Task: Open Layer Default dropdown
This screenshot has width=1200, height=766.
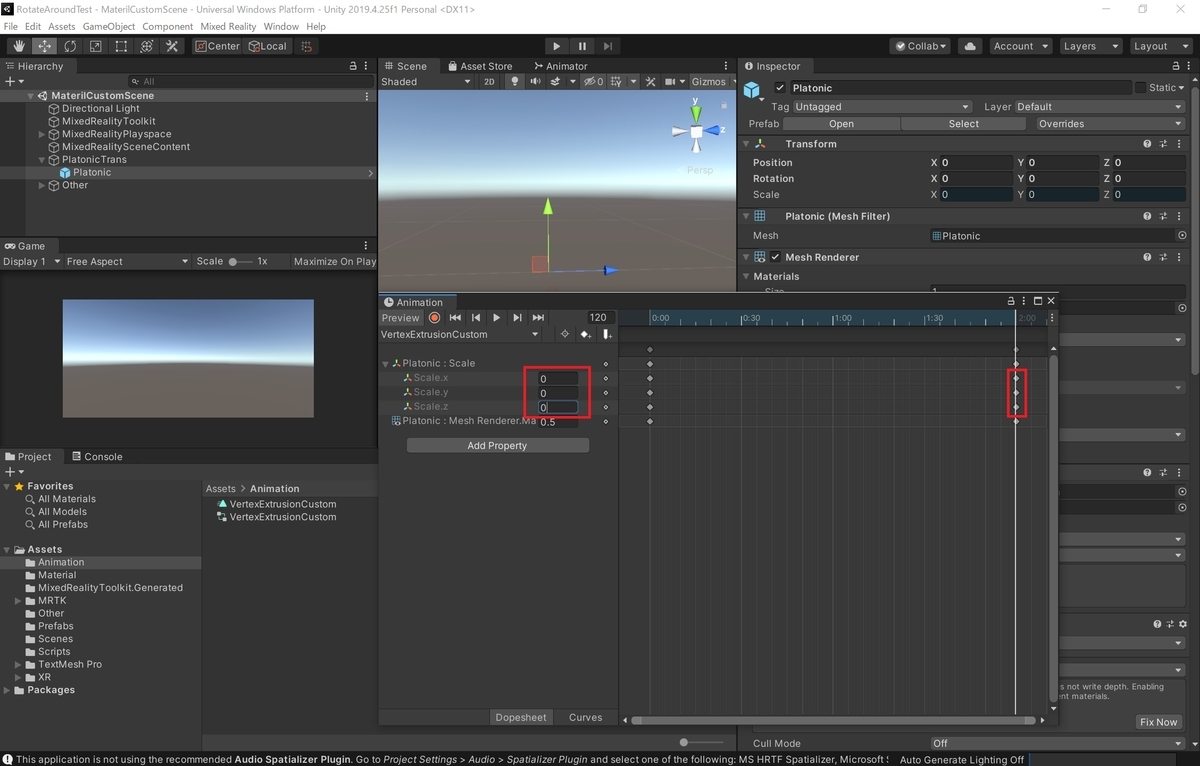Action: click(x=1100, y=107)
